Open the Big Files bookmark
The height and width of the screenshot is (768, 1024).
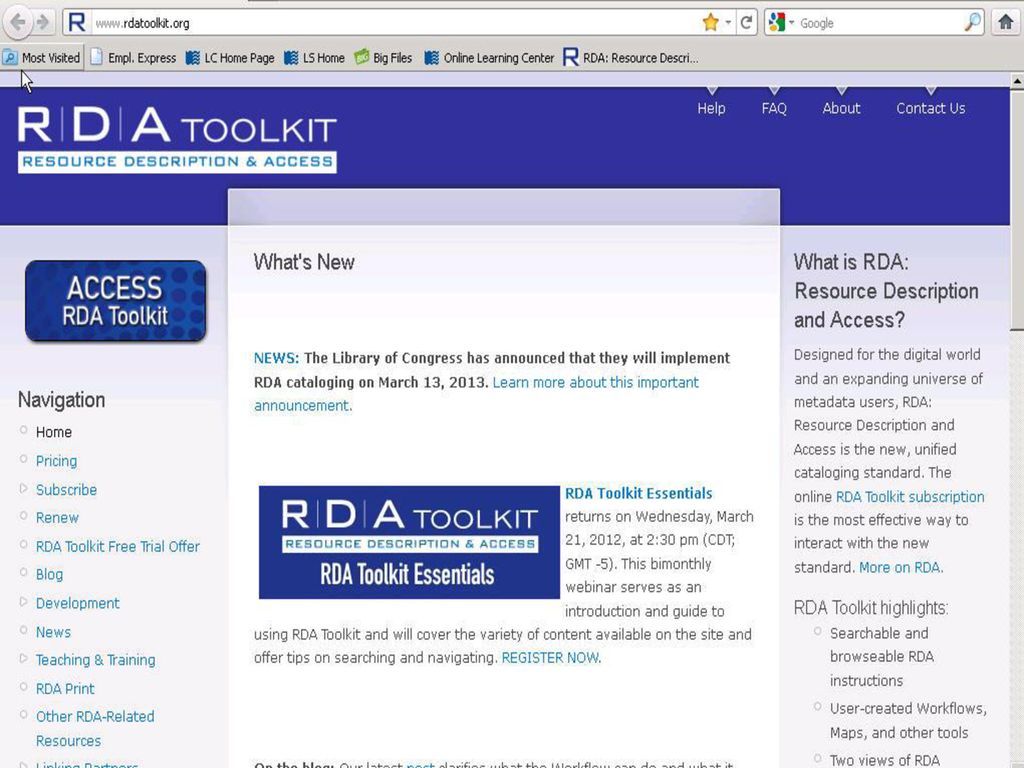tap(383, 57)
